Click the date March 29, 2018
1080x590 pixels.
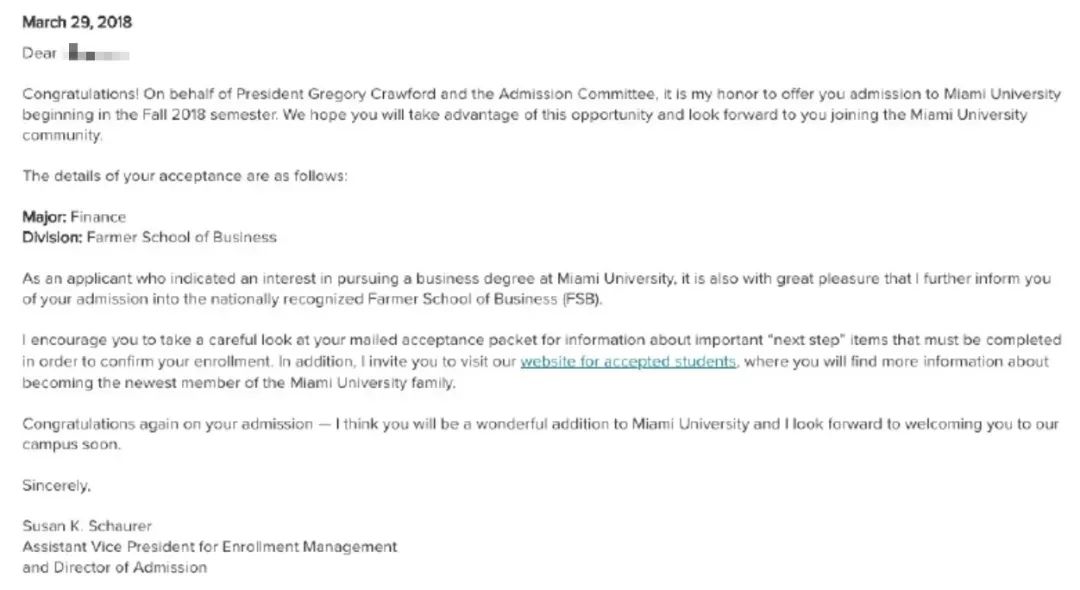coord(77,22)
